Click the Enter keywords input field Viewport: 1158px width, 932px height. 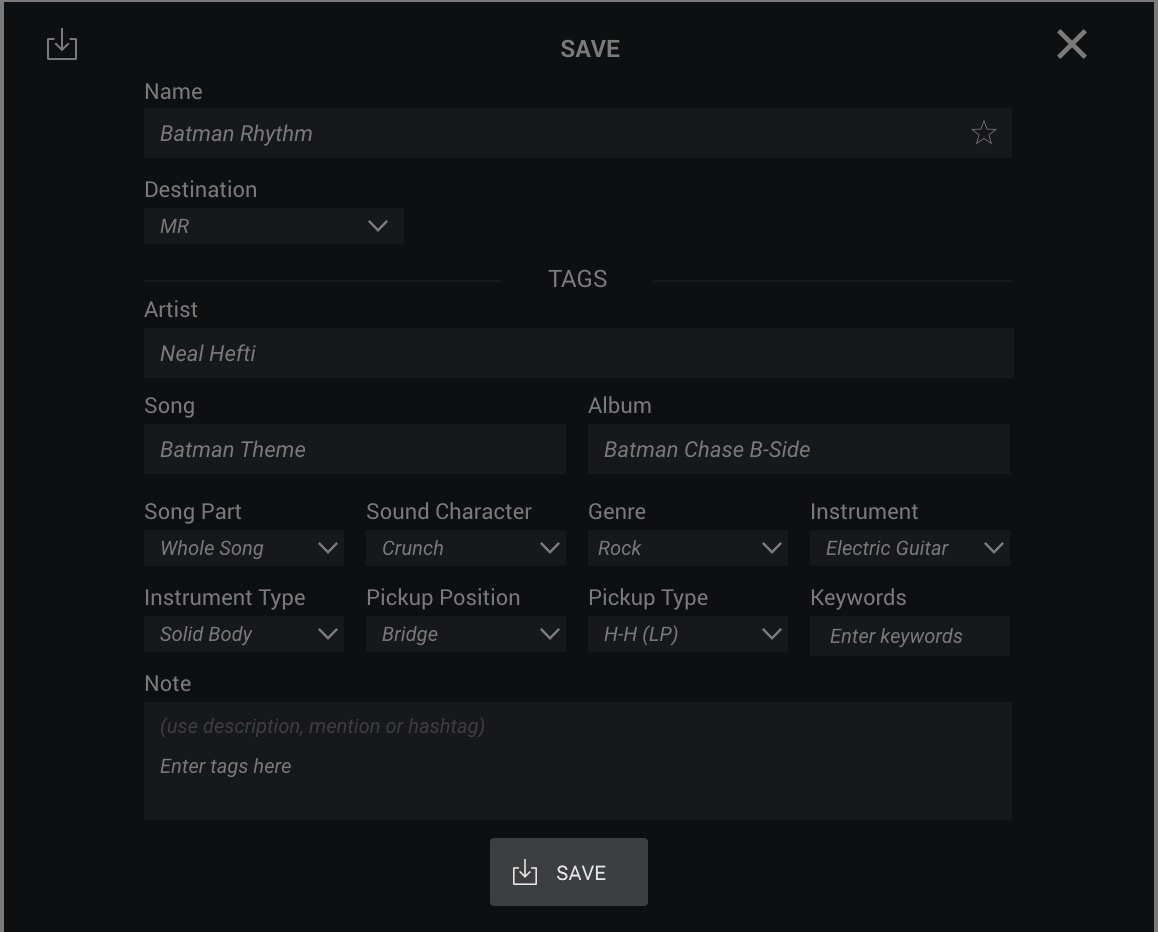tap(910, 636)
